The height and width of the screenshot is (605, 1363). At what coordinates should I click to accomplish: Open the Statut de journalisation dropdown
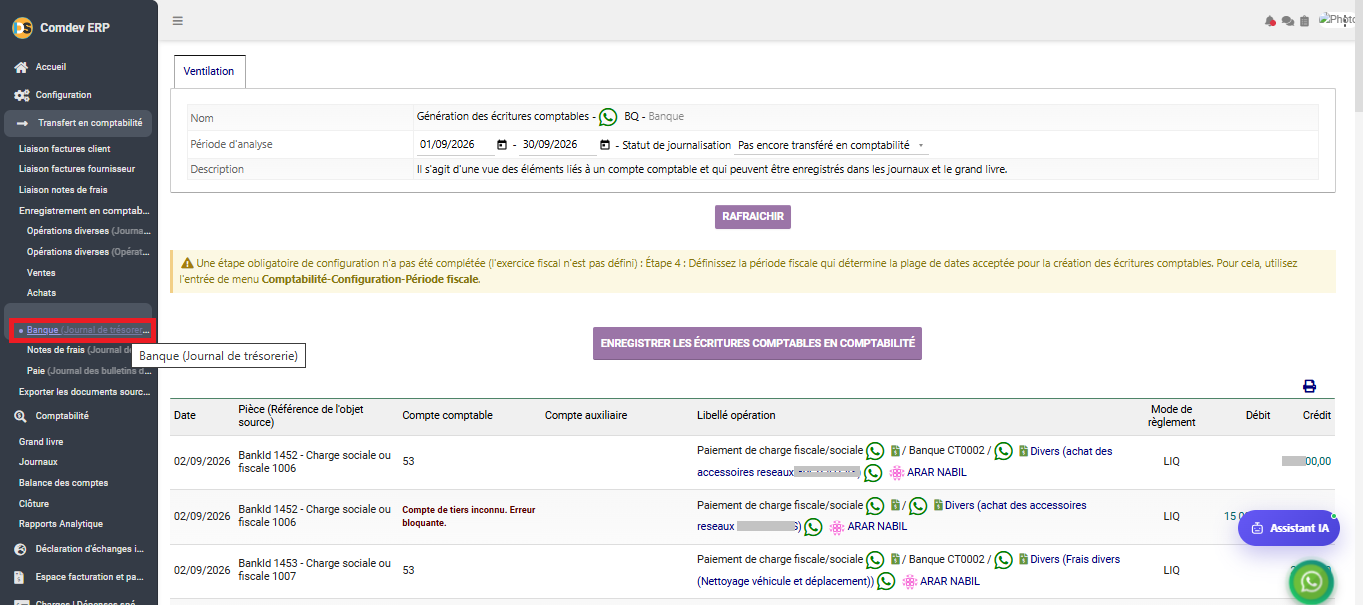click(830, 145)
